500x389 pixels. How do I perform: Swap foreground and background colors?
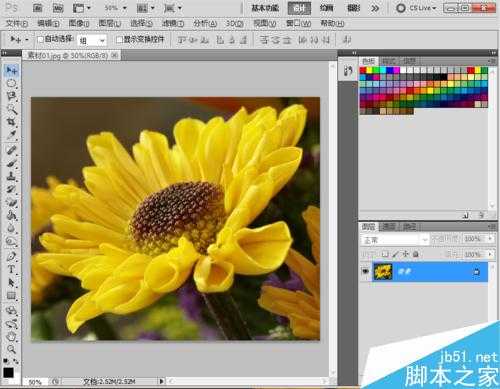16,361
